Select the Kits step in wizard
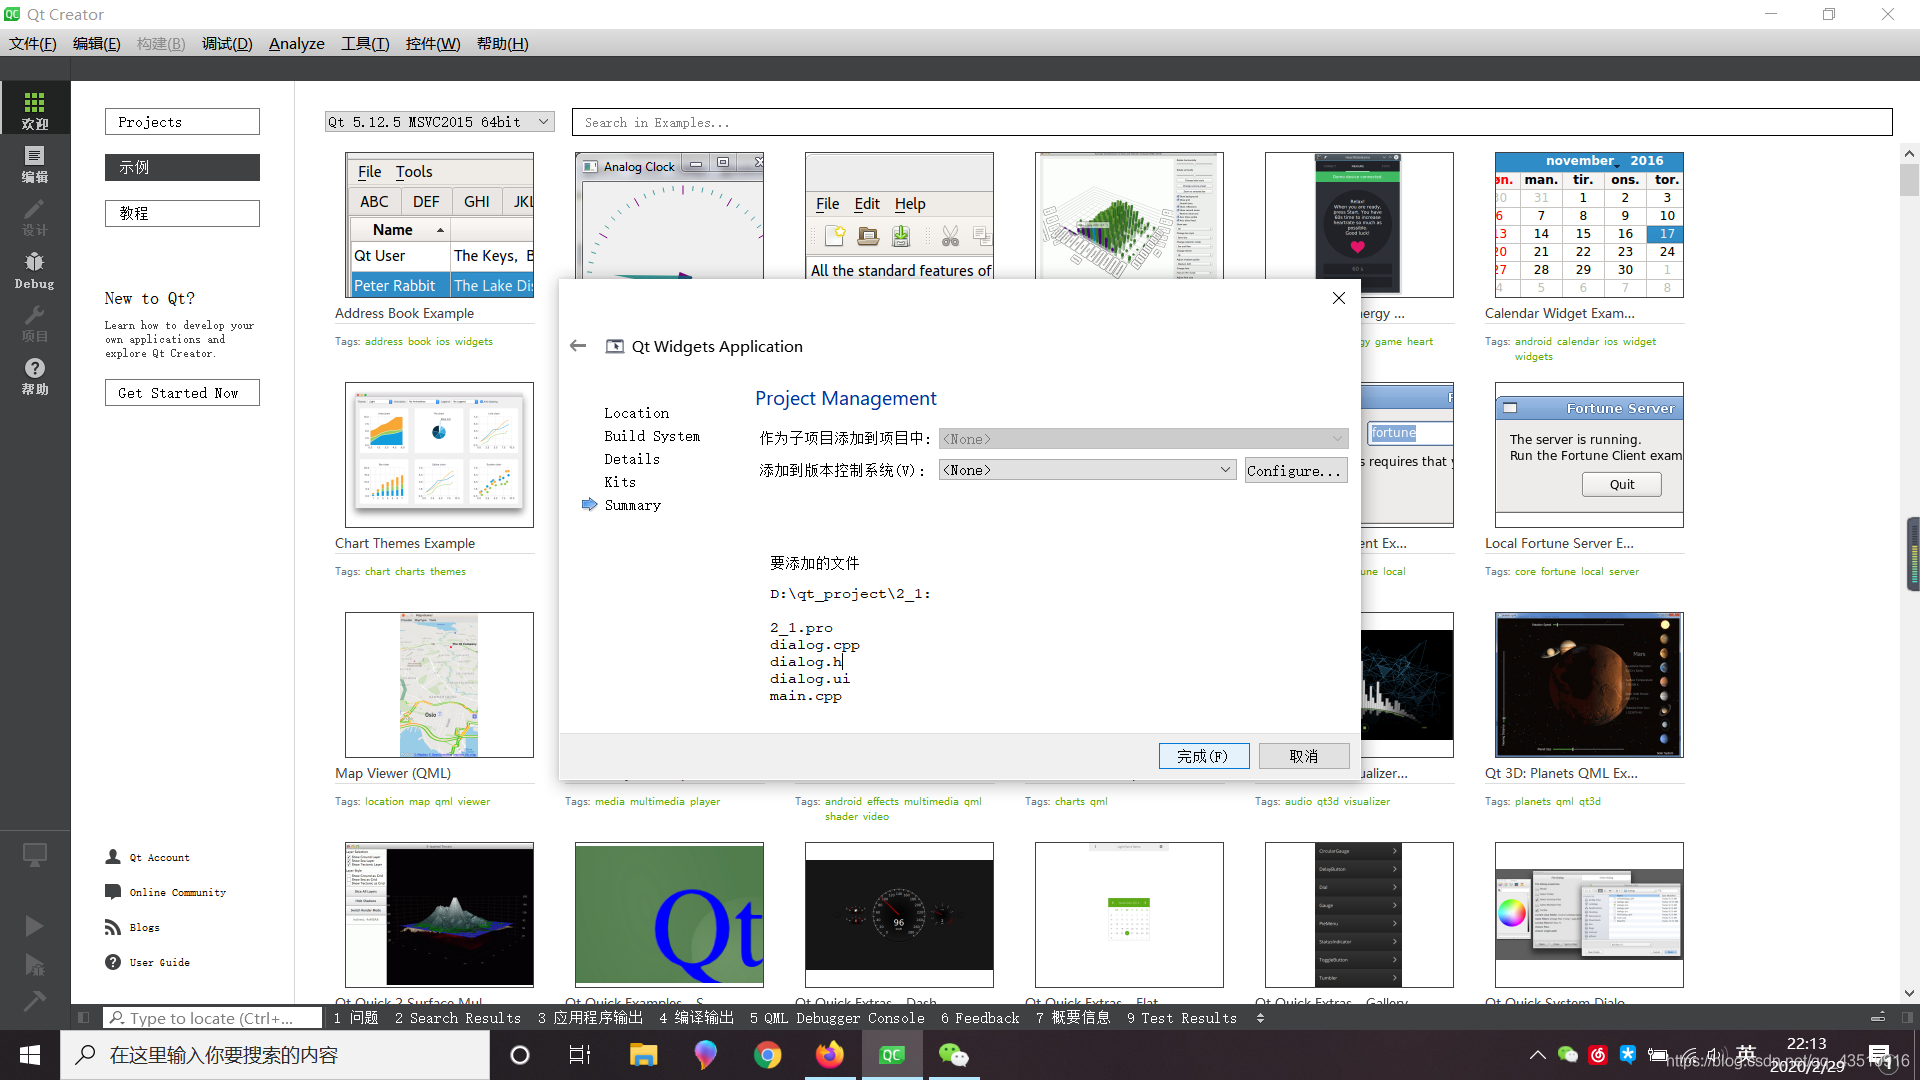Viewport: 1920px width, 1080px height. click(620, 481)
